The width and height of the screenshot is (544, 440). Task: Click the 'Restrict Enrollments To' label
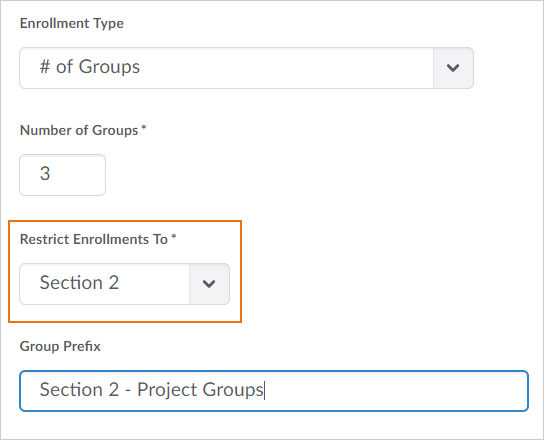(x=94, y=239)
